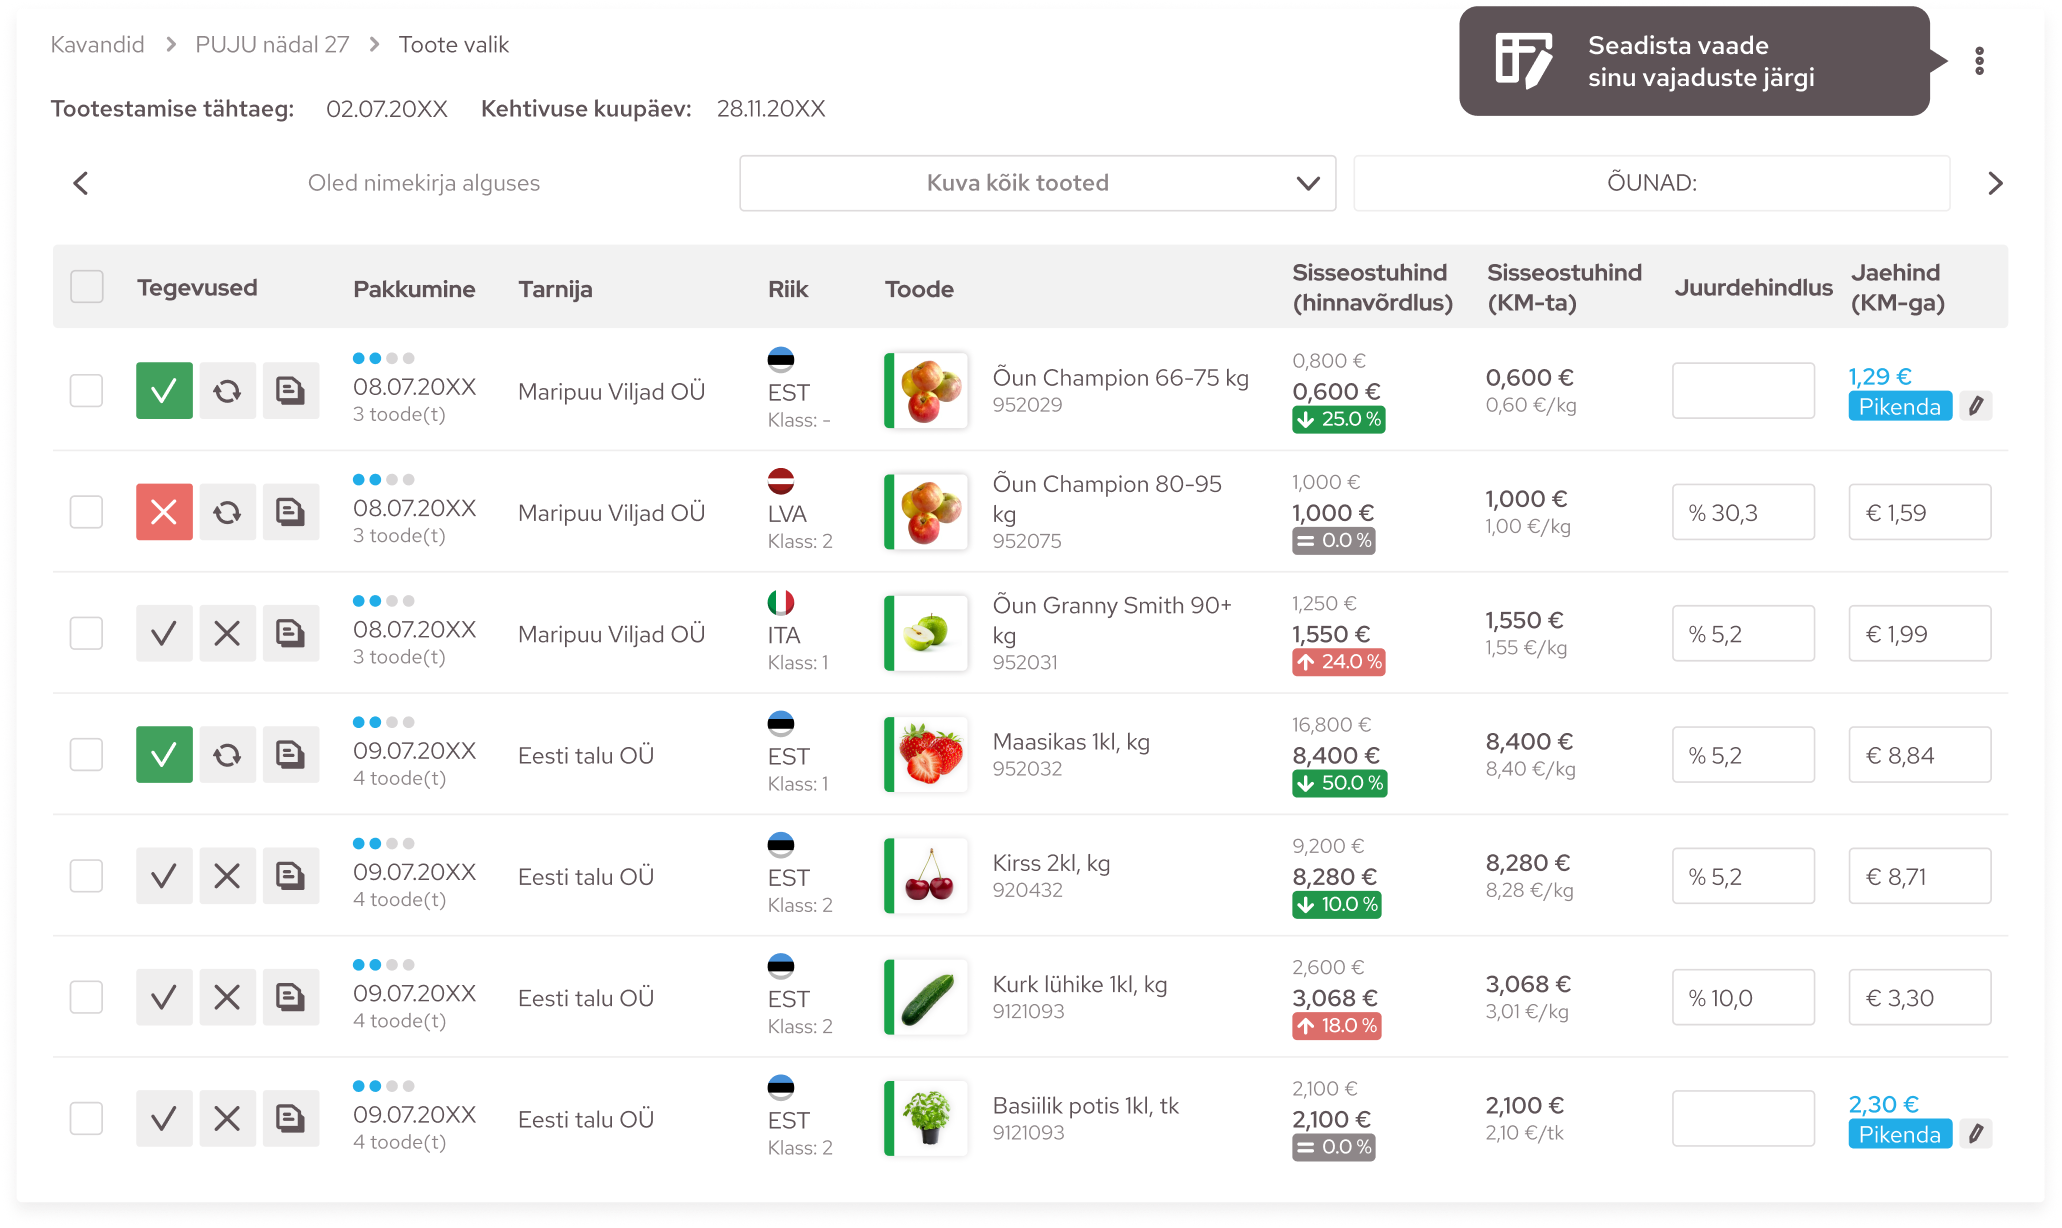Click the red rejected X for Õun Champion 80-95

164,512
